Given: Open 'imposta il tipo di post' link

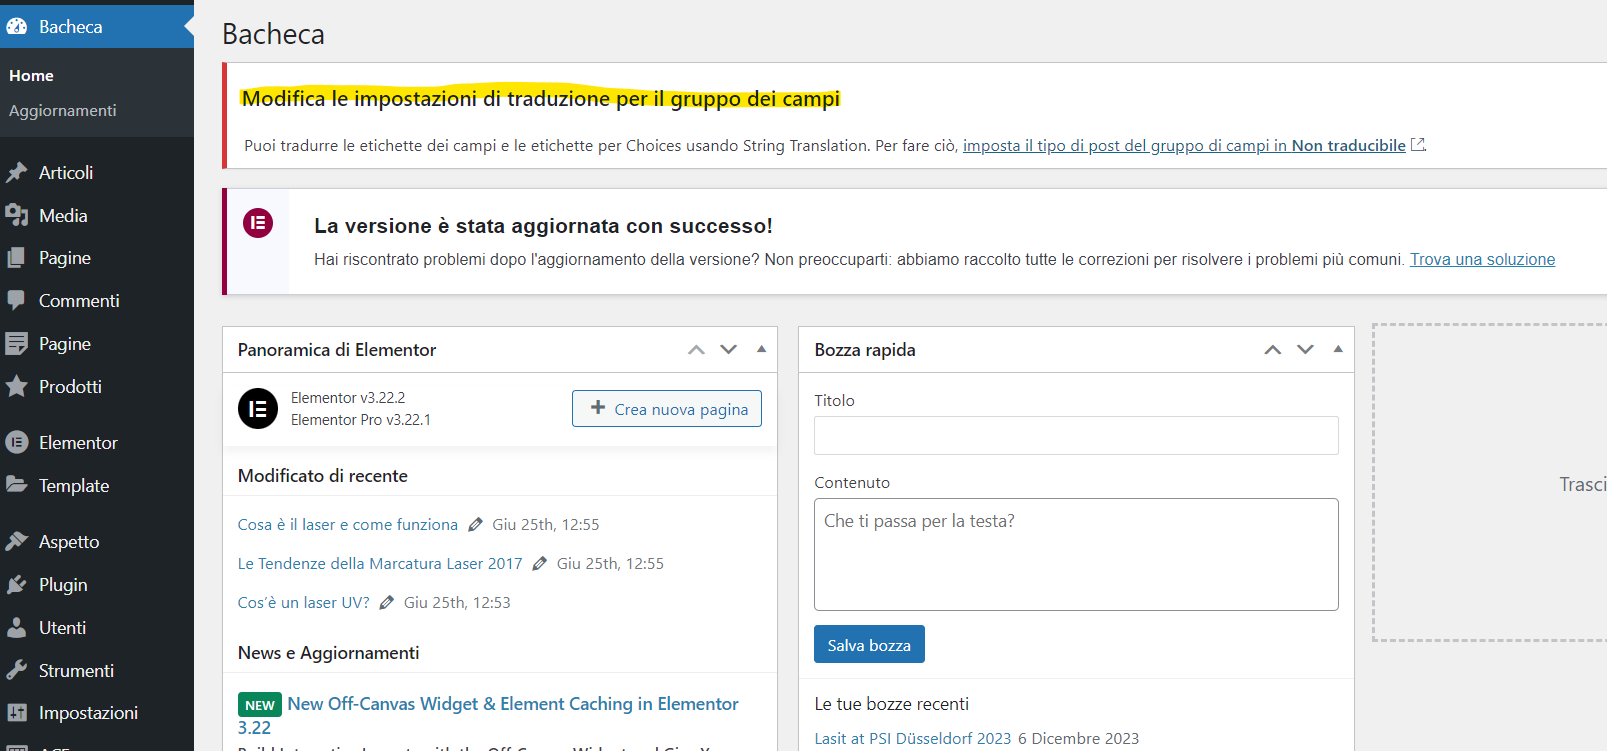Looking at the screenshot, I should point(1184,145).
